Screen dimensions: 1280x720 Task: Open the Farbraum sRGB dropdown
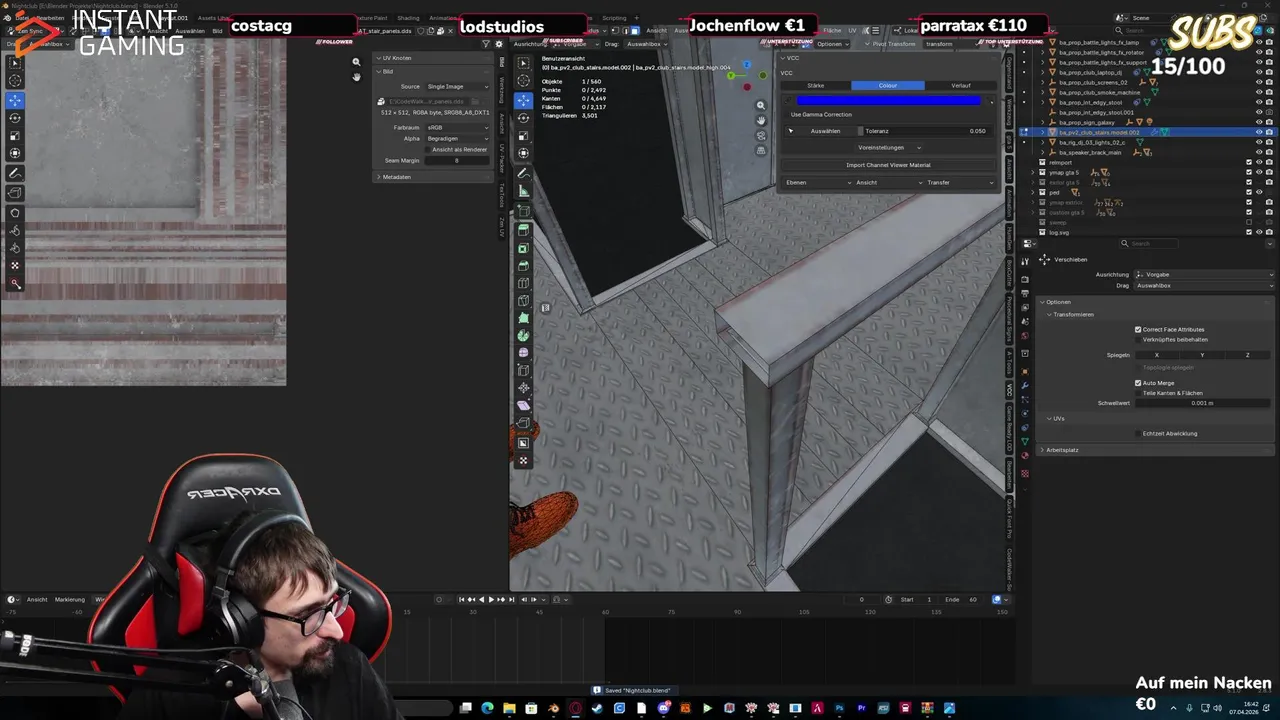(x=457, y=128)
